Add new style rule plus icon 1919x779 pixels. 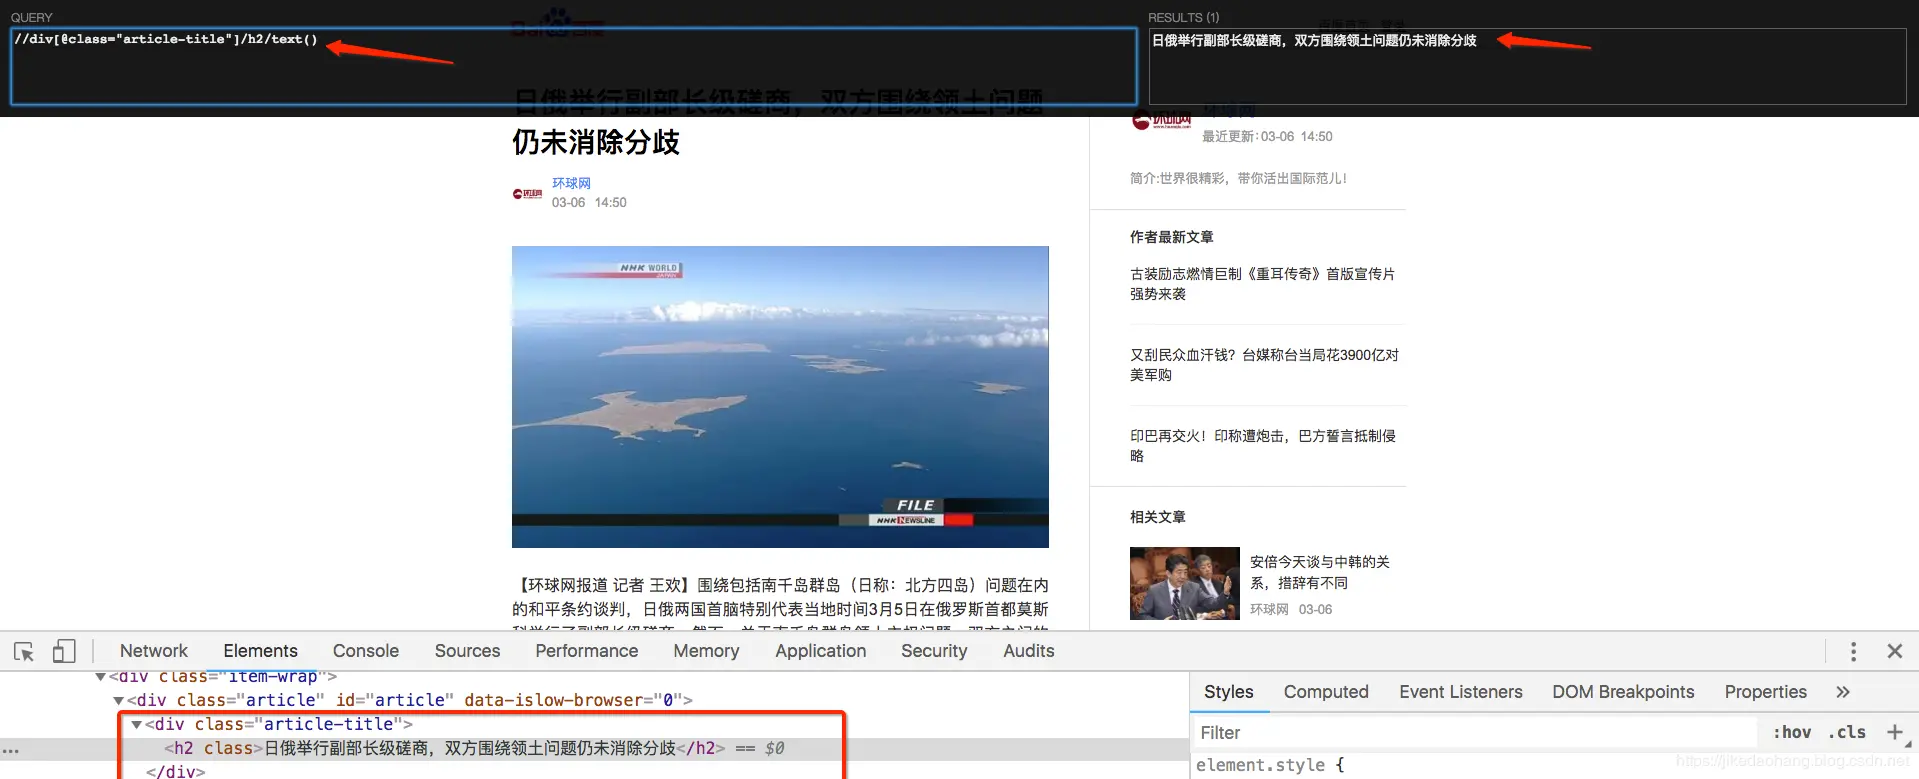click(1894, 732)
